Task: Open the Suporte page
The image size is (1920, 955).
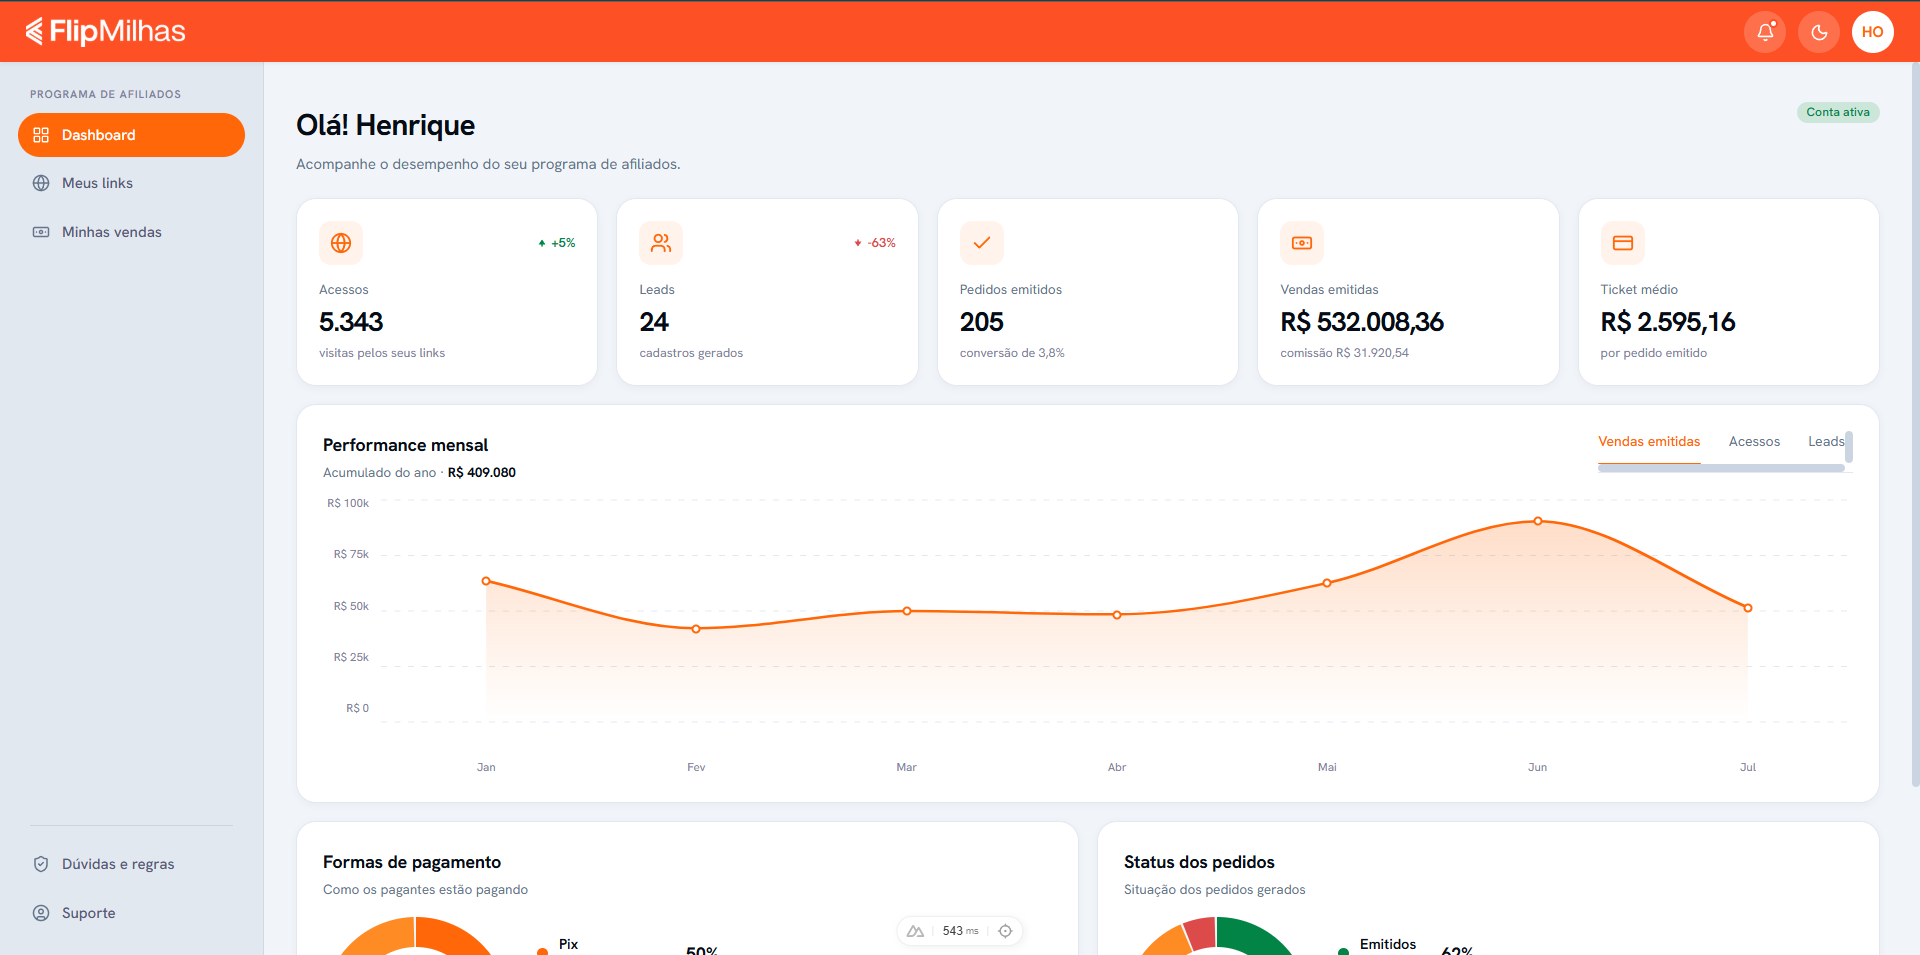Action: point(131,913)
